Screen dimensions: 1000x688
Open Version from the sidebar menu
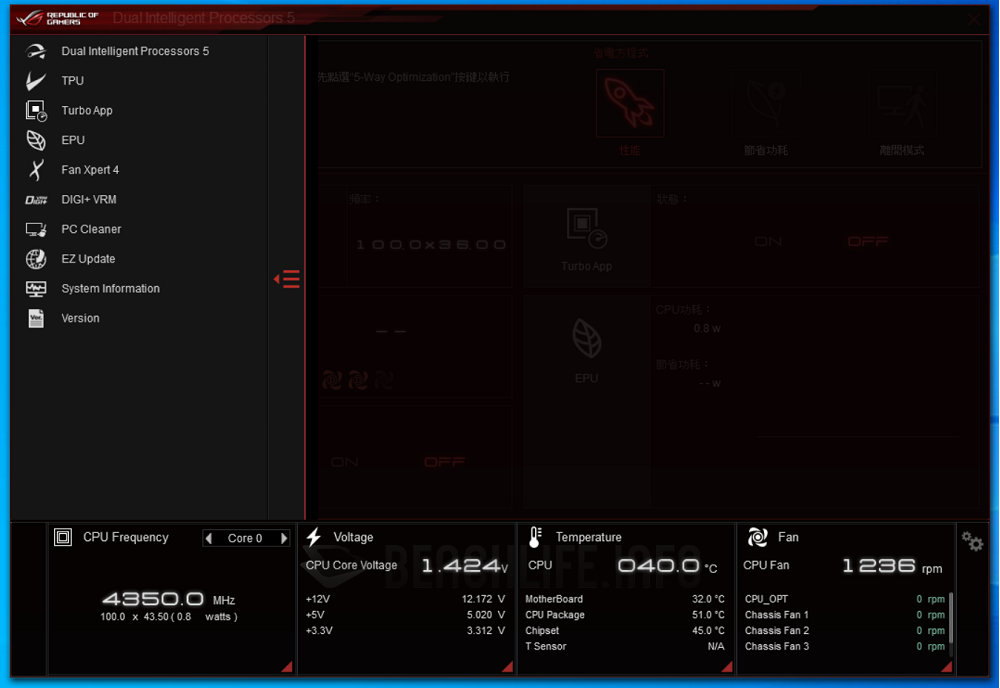(80, 318)
